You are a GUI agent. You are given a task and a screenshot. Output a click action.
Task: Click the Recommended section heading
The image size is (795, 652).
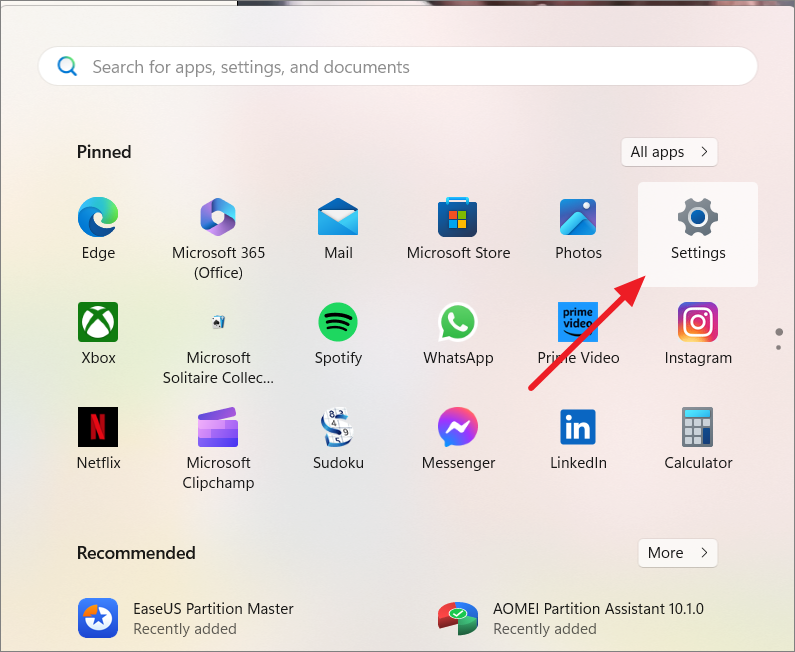click(x=136, y=553)
